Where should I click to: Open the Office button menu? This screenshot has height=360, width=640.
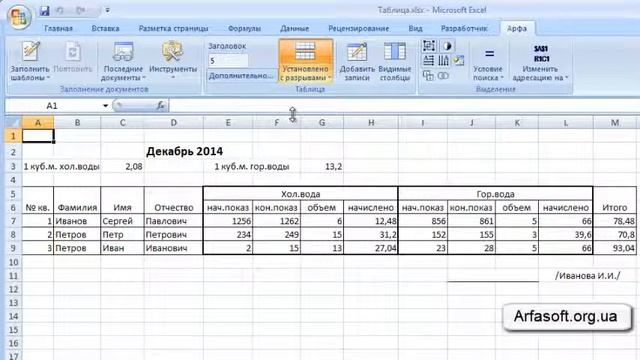[x=18, y=16]
